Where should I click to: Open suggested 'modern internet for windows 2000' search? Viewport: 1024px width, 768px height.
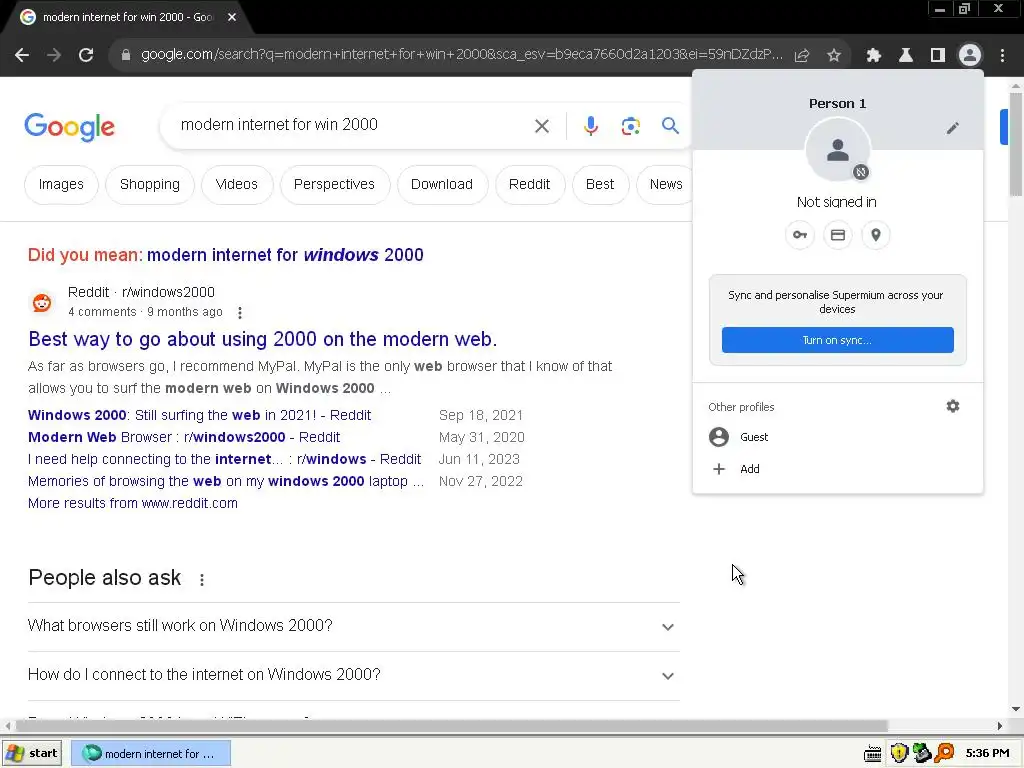(x=285, y=255)
